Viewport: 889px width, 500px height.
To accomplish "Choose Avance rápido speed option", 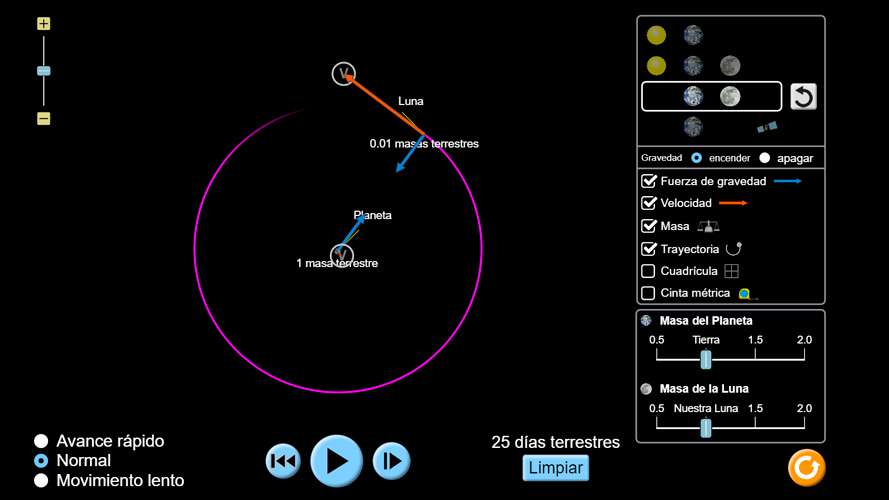I will (41, 441).
